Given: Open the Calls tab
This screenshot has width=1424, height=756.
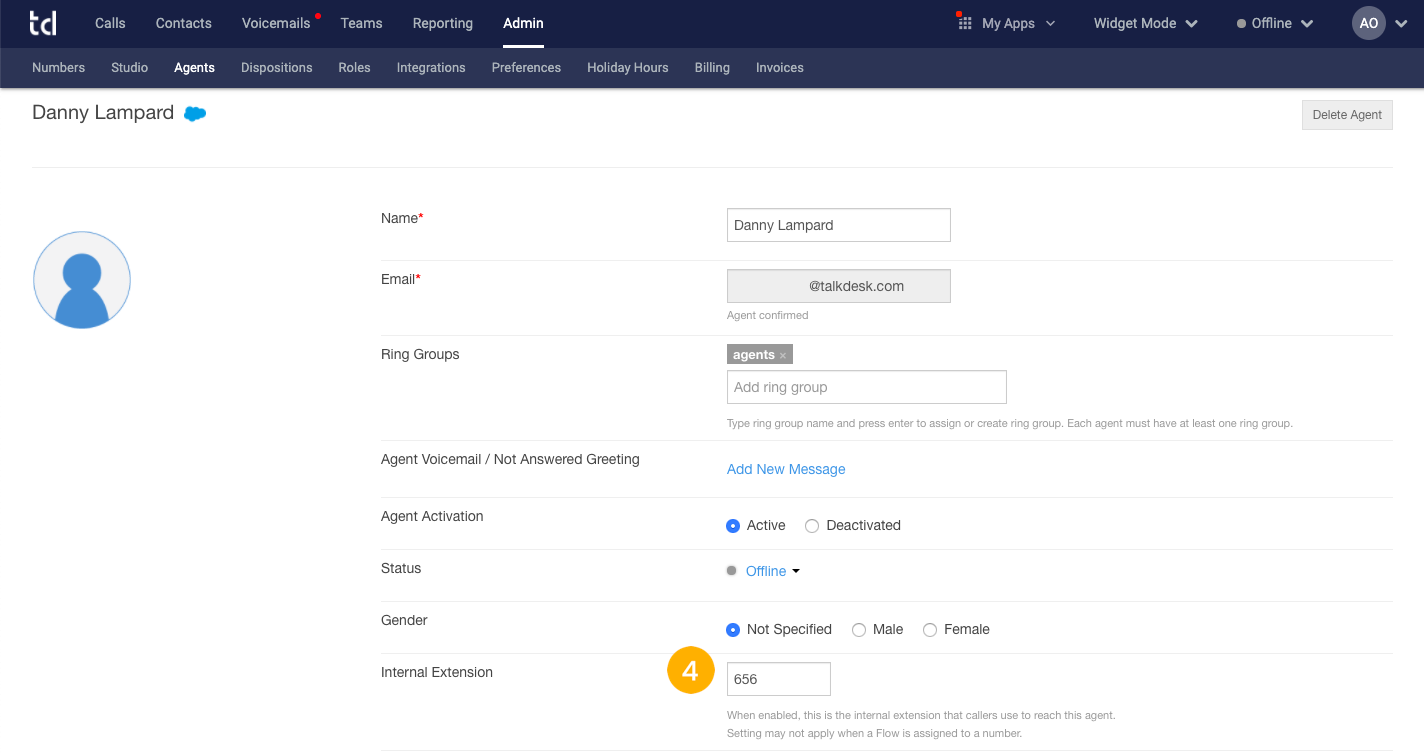Looking at the screenshot, I should point(110,23).
